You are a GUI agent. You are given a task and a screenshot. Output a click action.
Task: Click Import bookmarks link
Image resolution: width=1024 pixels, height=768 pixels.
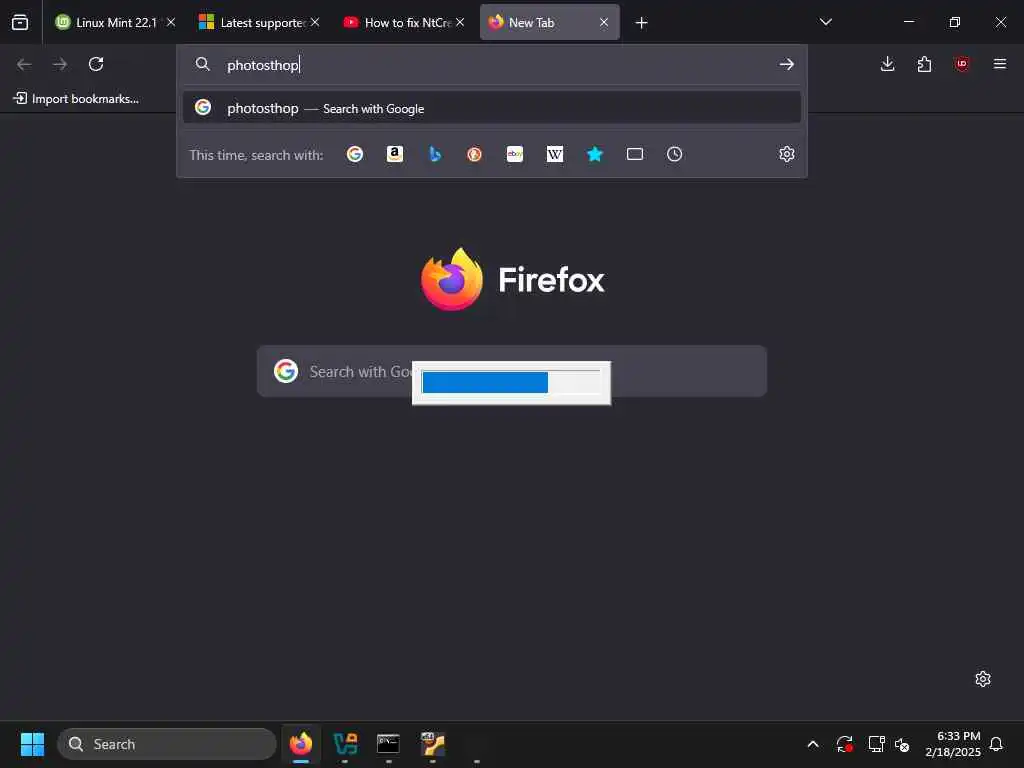[76, 99]
